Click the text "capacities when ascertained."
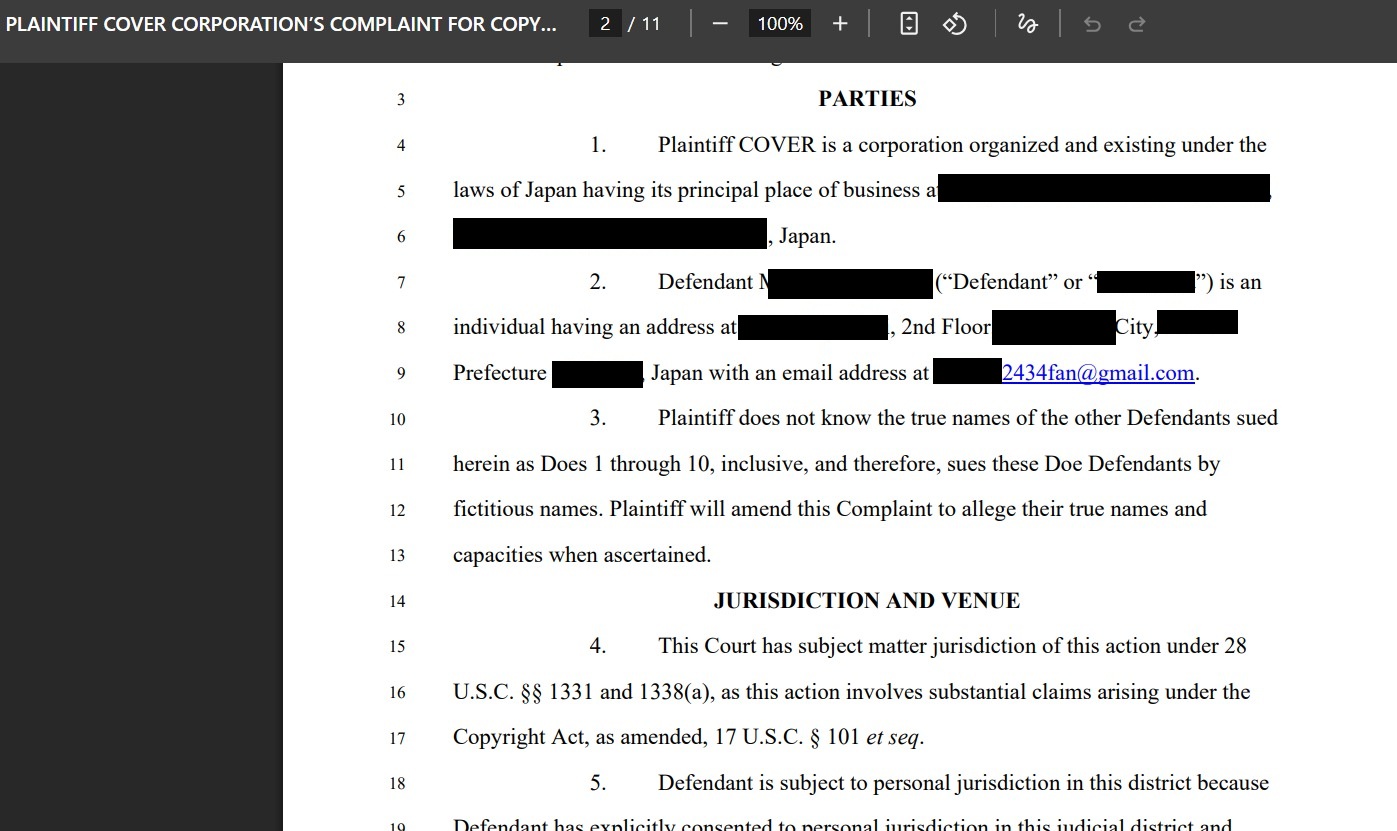The width and height of the screenshot is (1397, 831). 582,555
